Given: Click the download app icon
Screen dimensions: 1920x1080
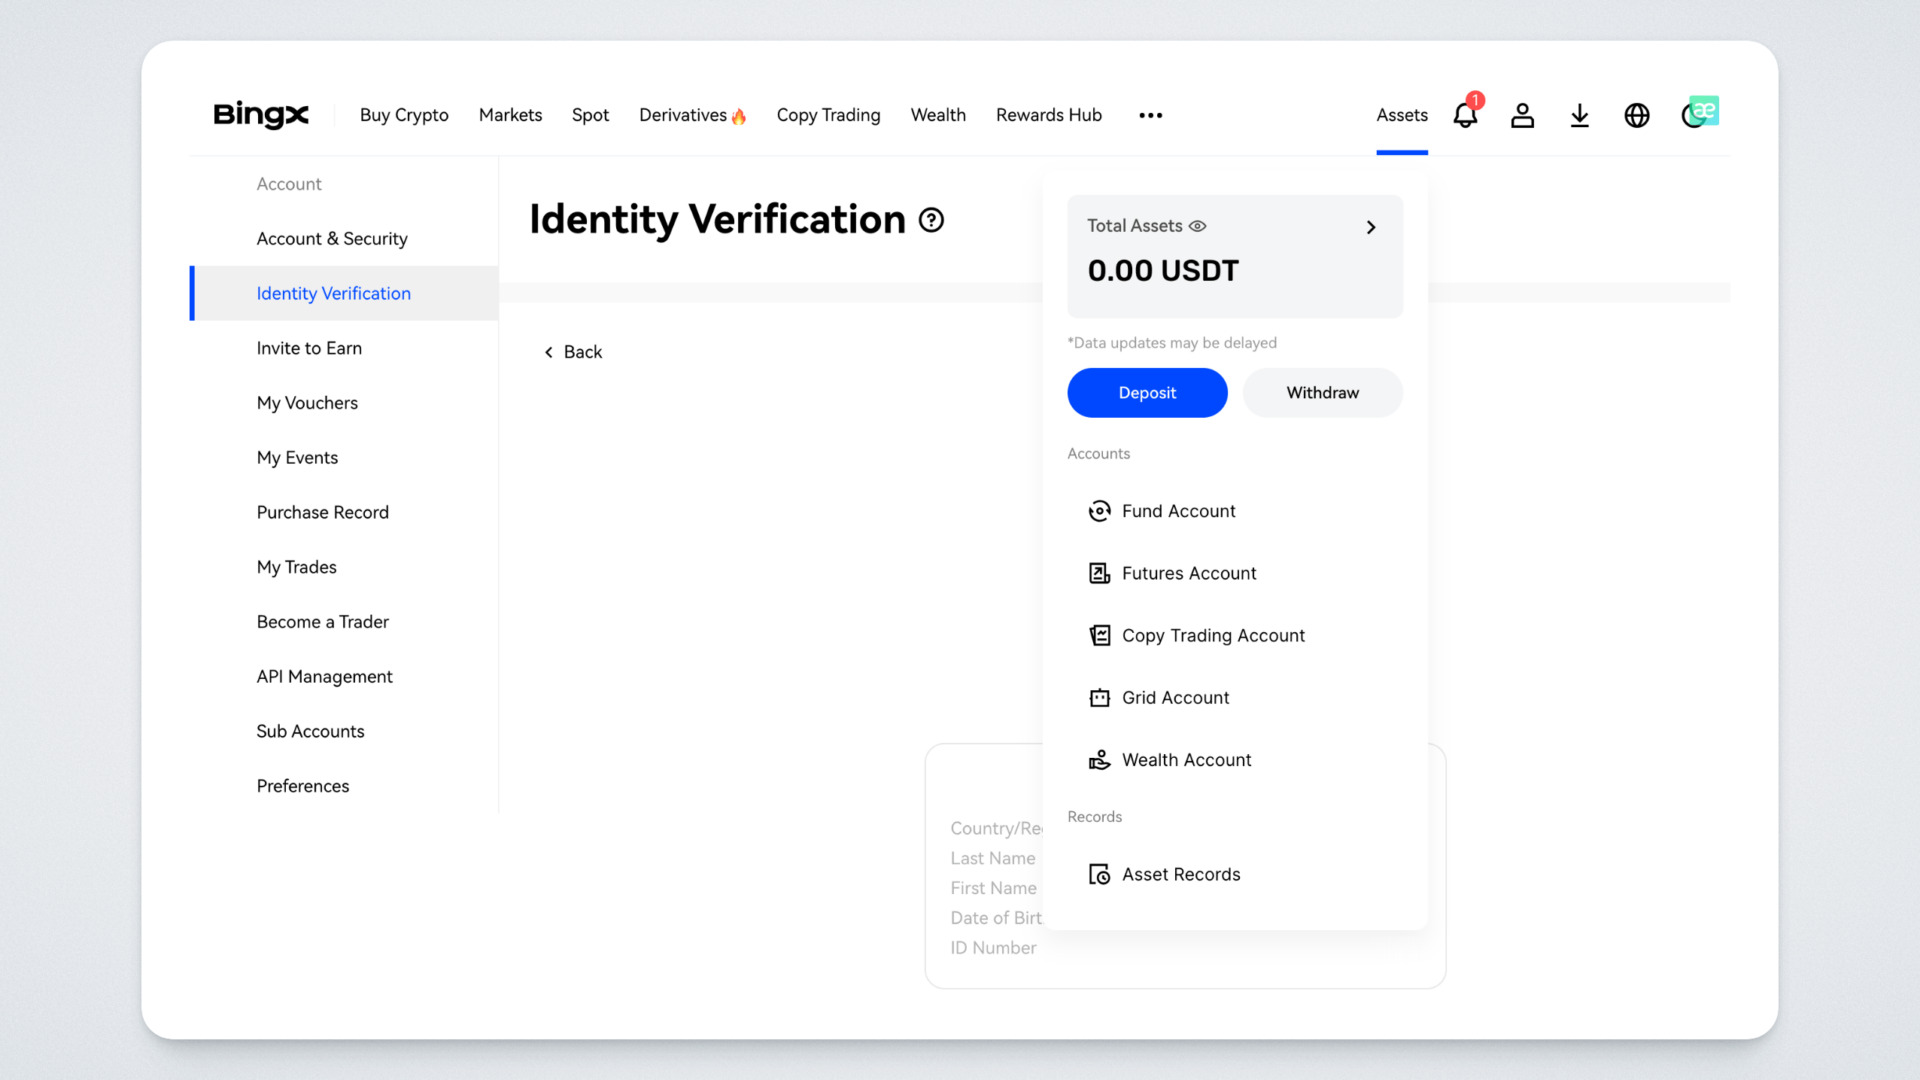Looking at the screenshot, I should tap(1580, 116).
